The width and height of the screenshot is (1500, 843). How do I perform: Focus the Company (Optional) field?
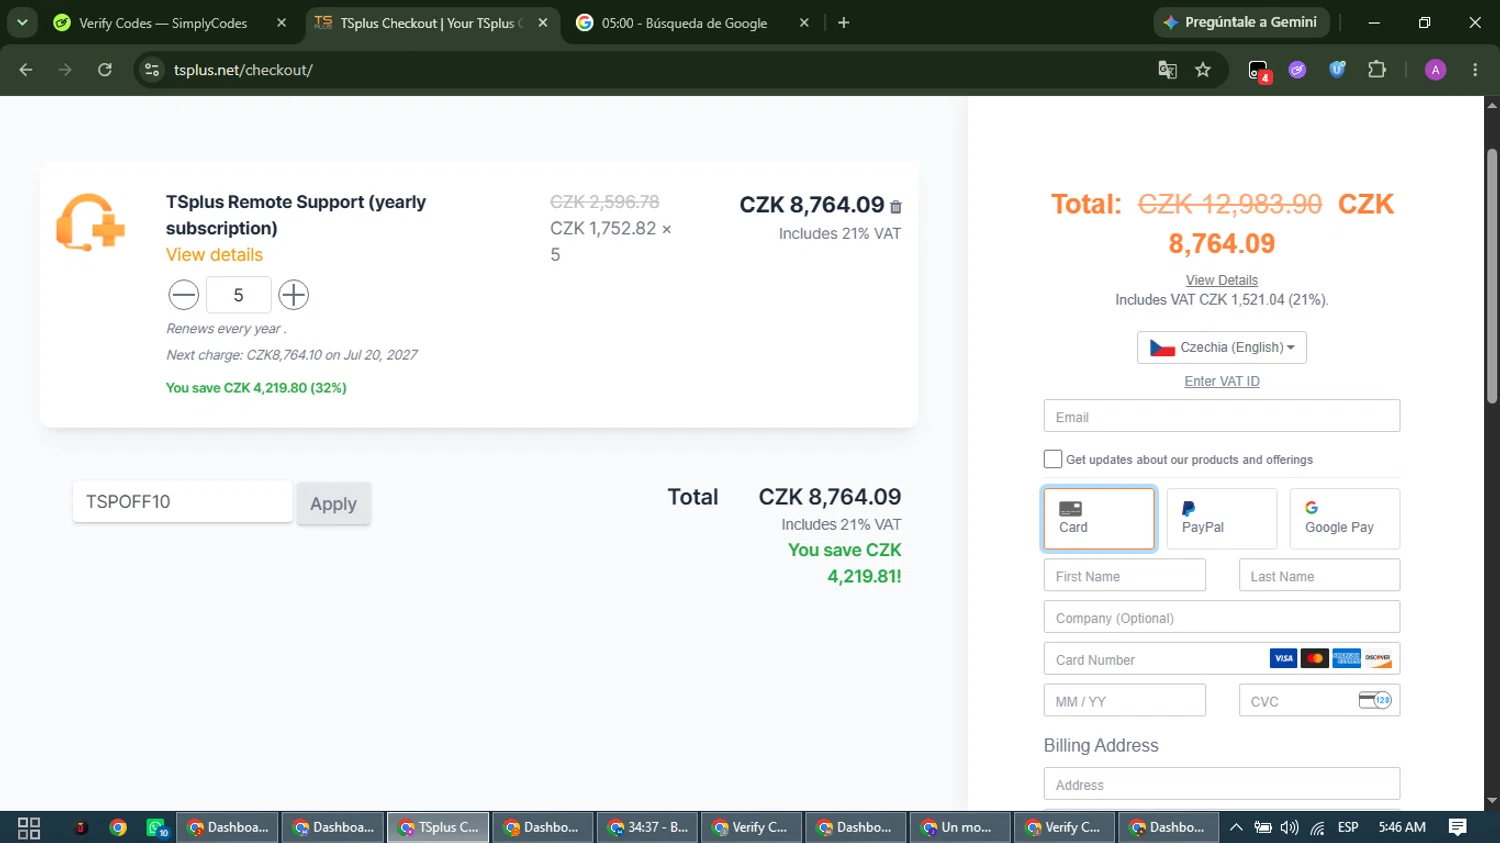[x=1222, y=617]
